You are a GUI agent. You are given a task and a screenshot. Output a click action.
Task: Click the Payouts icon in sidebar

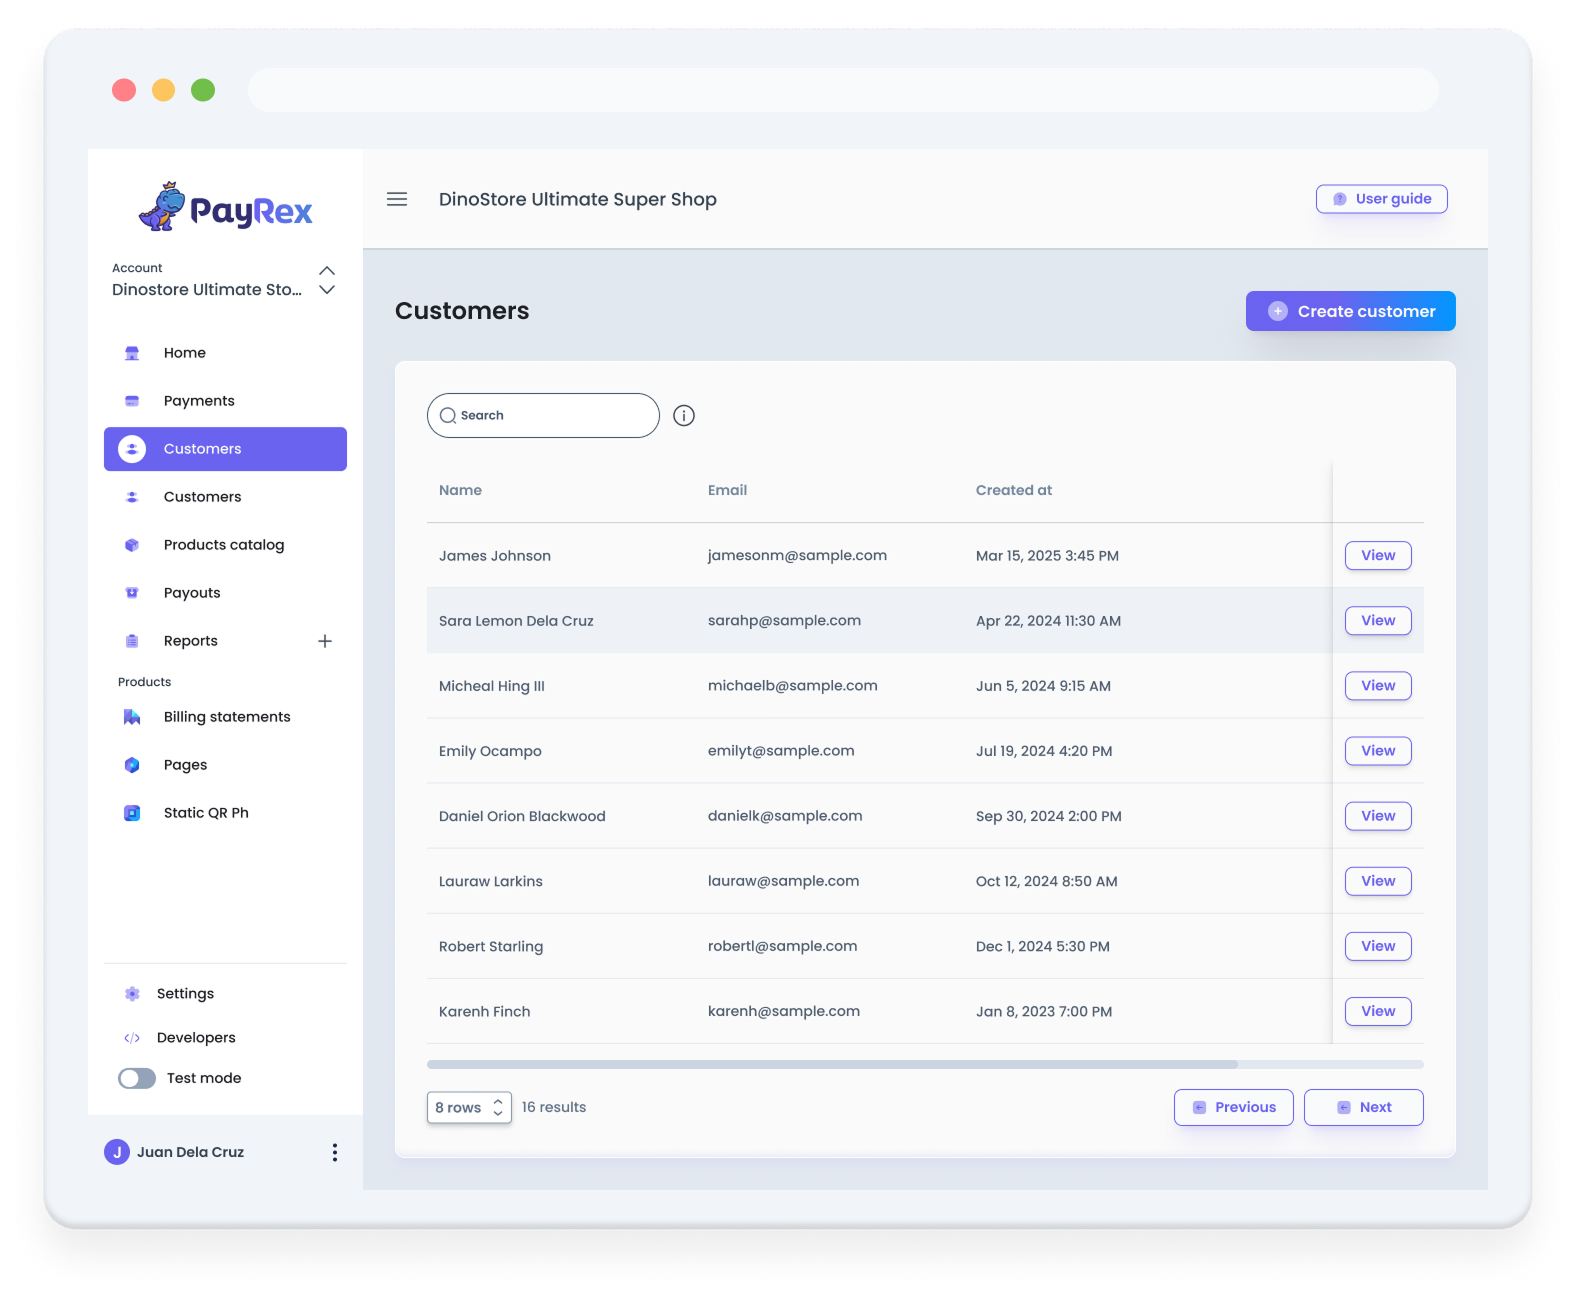pyautogui.click(x=132, y=593)
